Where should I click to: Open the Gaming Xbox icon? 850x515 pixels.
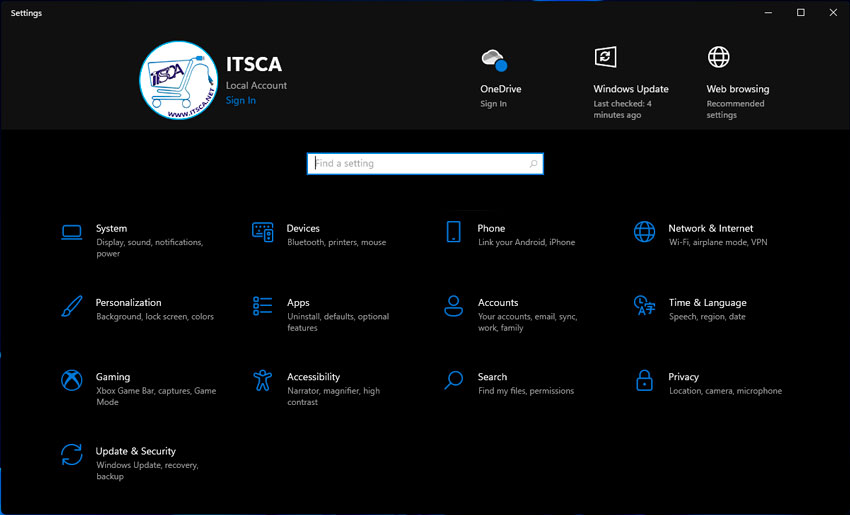tap(71, 380)
